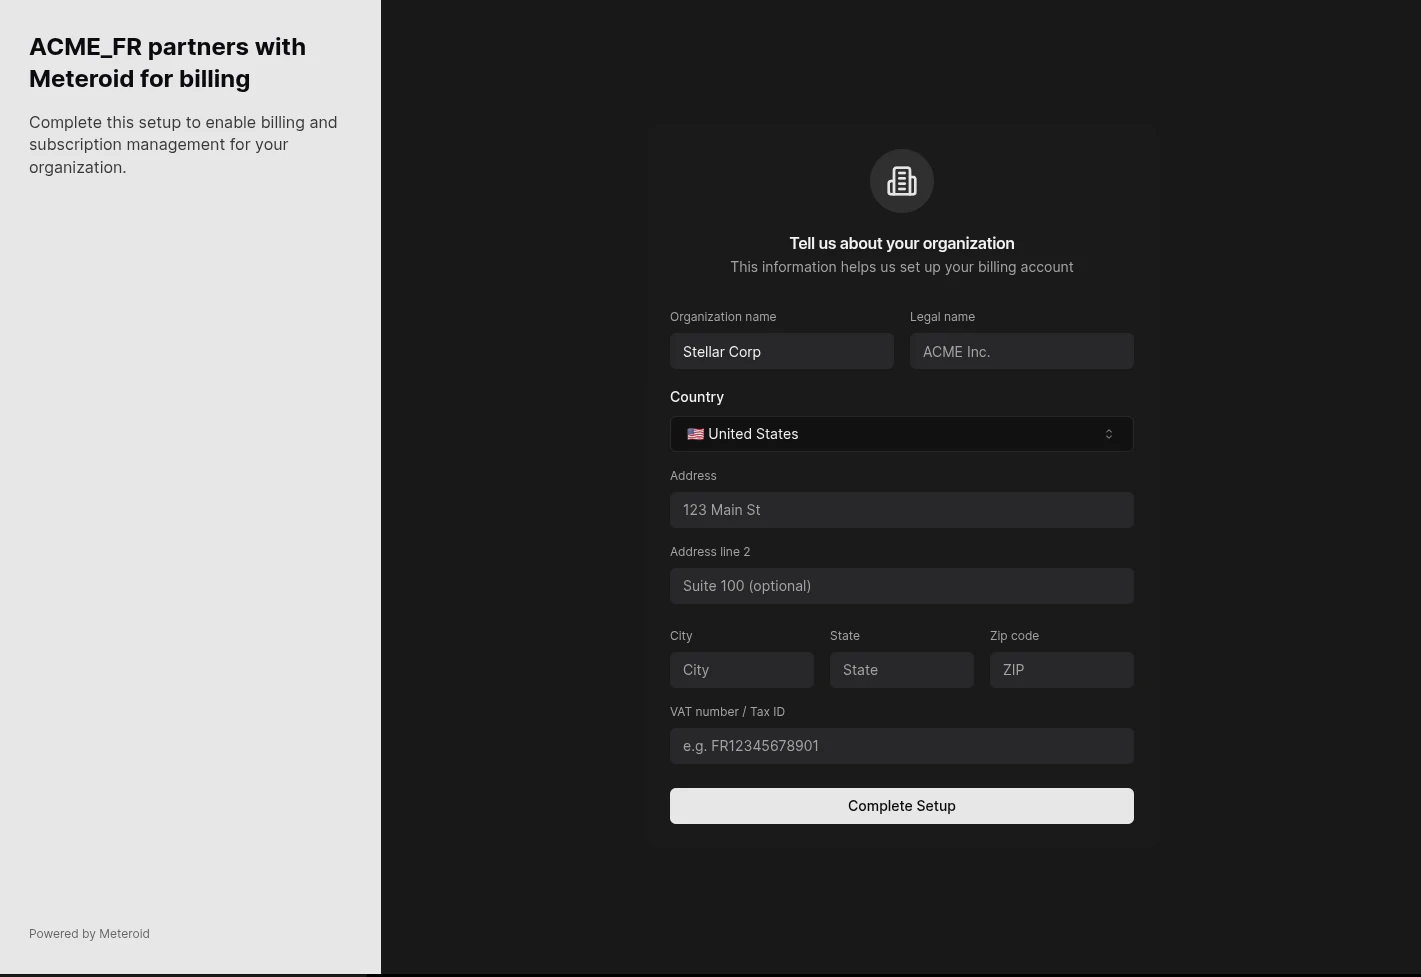Click the Address line 2 field
Viewport: 1421px width, 977px height.
pyautogui.click(x=902, y=586)
